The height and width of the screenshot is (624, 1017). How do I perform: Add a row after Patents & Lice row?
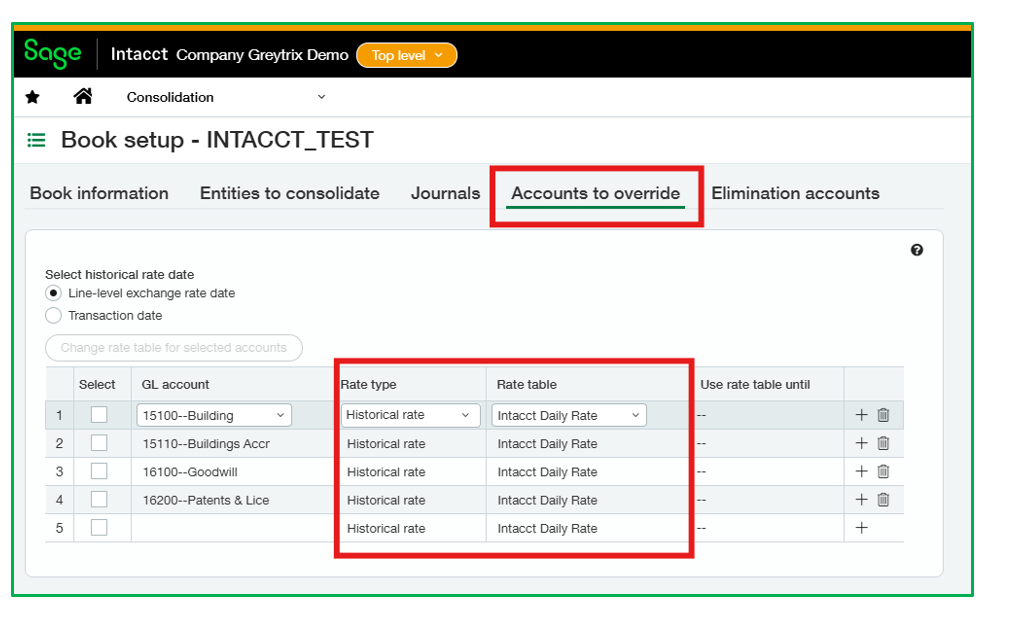(x=861, y=499)
